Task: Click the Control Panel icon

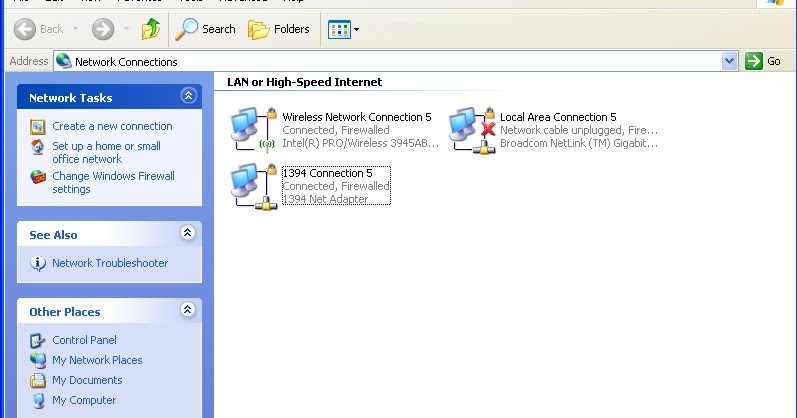Action: [x=38, y=340]
